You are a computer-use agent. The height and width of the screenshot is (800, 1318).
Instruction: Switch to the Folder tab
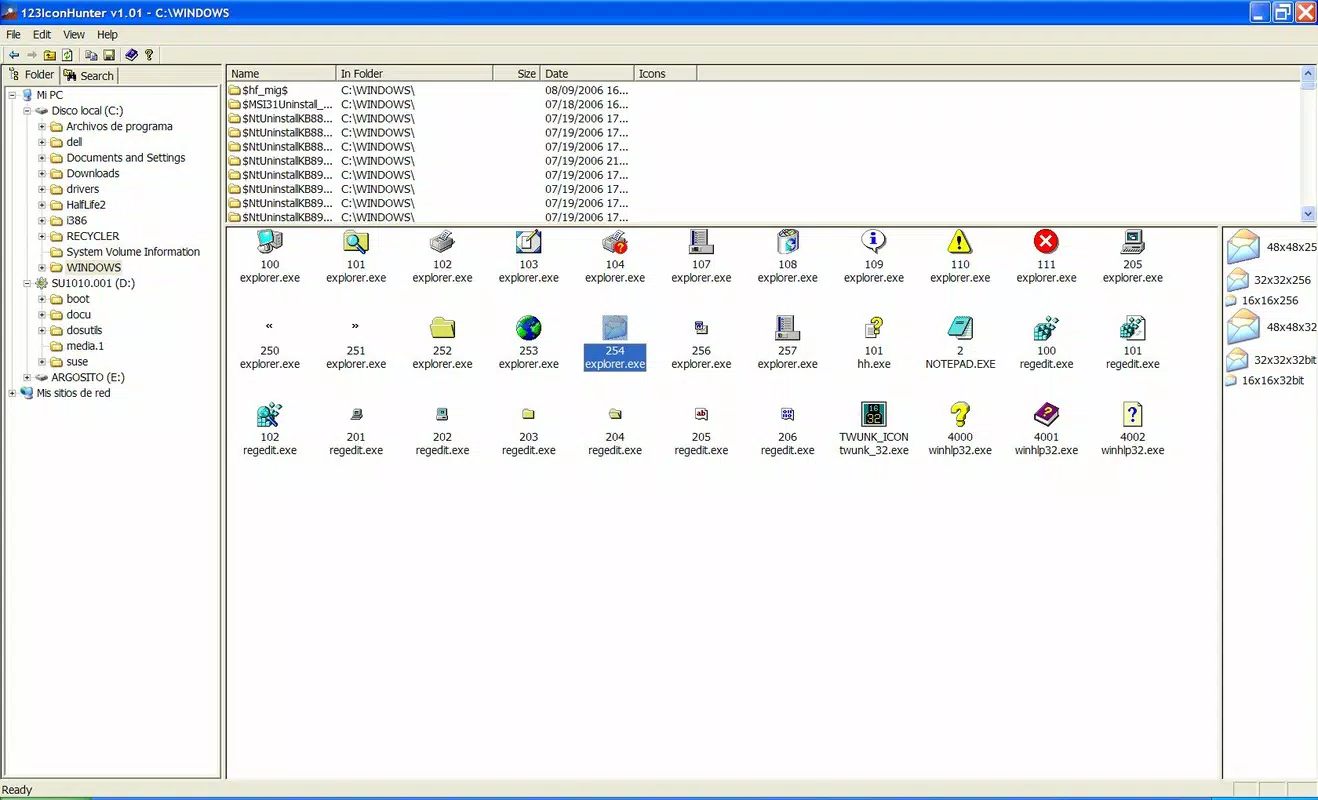[31, 74]
